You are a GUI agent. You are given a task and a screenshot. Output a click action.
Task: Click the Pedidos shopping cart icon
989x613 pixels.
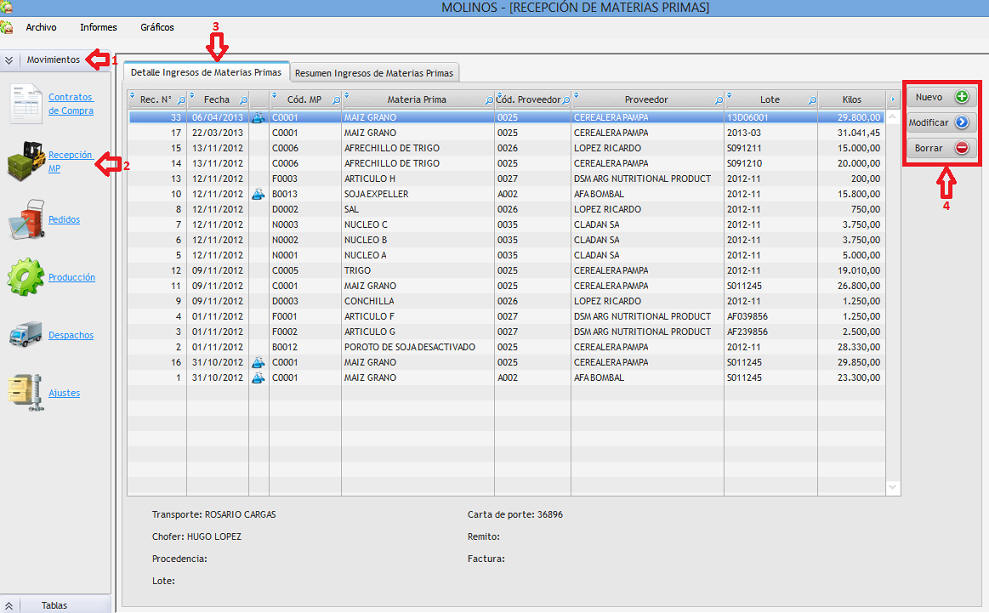26,219
